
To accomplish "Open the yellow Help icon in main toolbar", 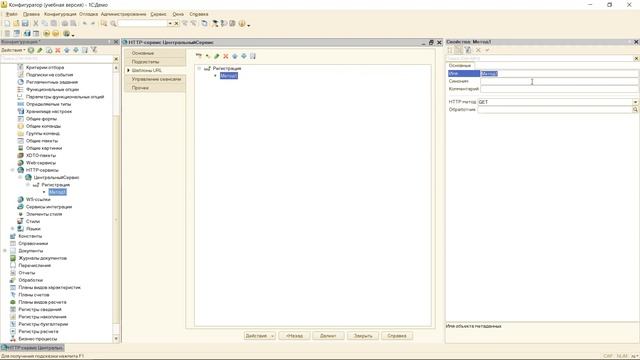I will [242, 24].
